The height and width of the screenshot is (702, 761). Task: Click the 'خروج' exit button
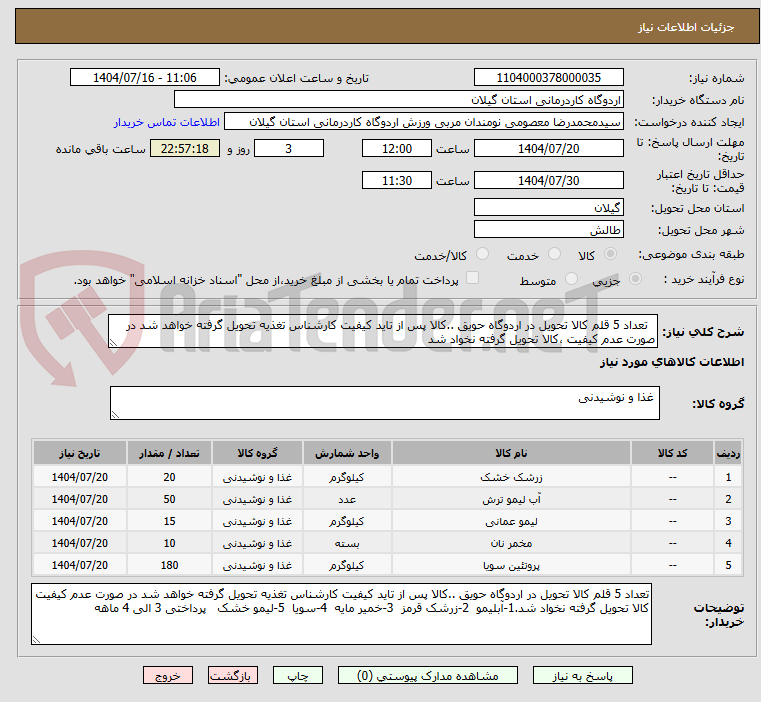tap(168, 676)
